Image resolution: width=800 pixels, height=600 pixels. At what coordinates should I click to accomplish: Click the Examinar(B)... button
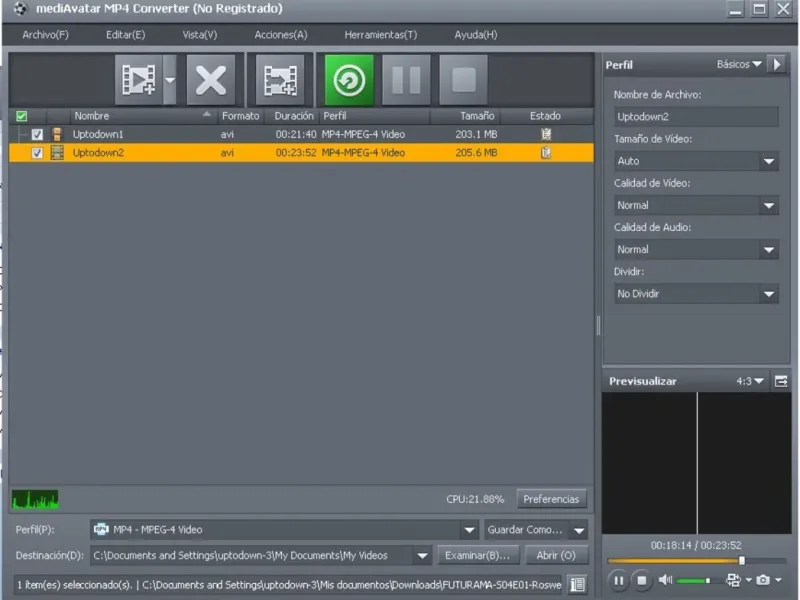pyautogui.click(x=478, y=555)
